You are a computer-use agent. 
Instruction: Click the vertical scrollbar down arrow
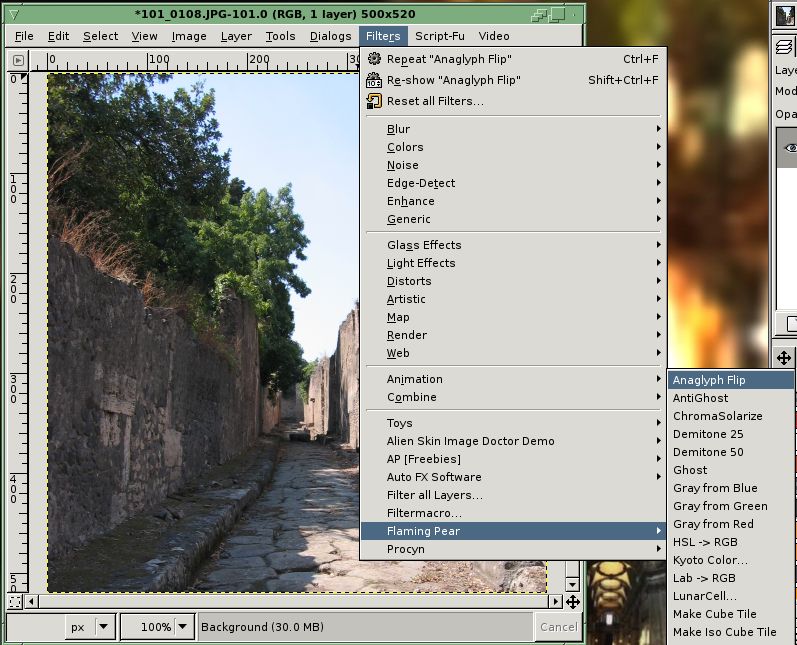click(572, 585)
